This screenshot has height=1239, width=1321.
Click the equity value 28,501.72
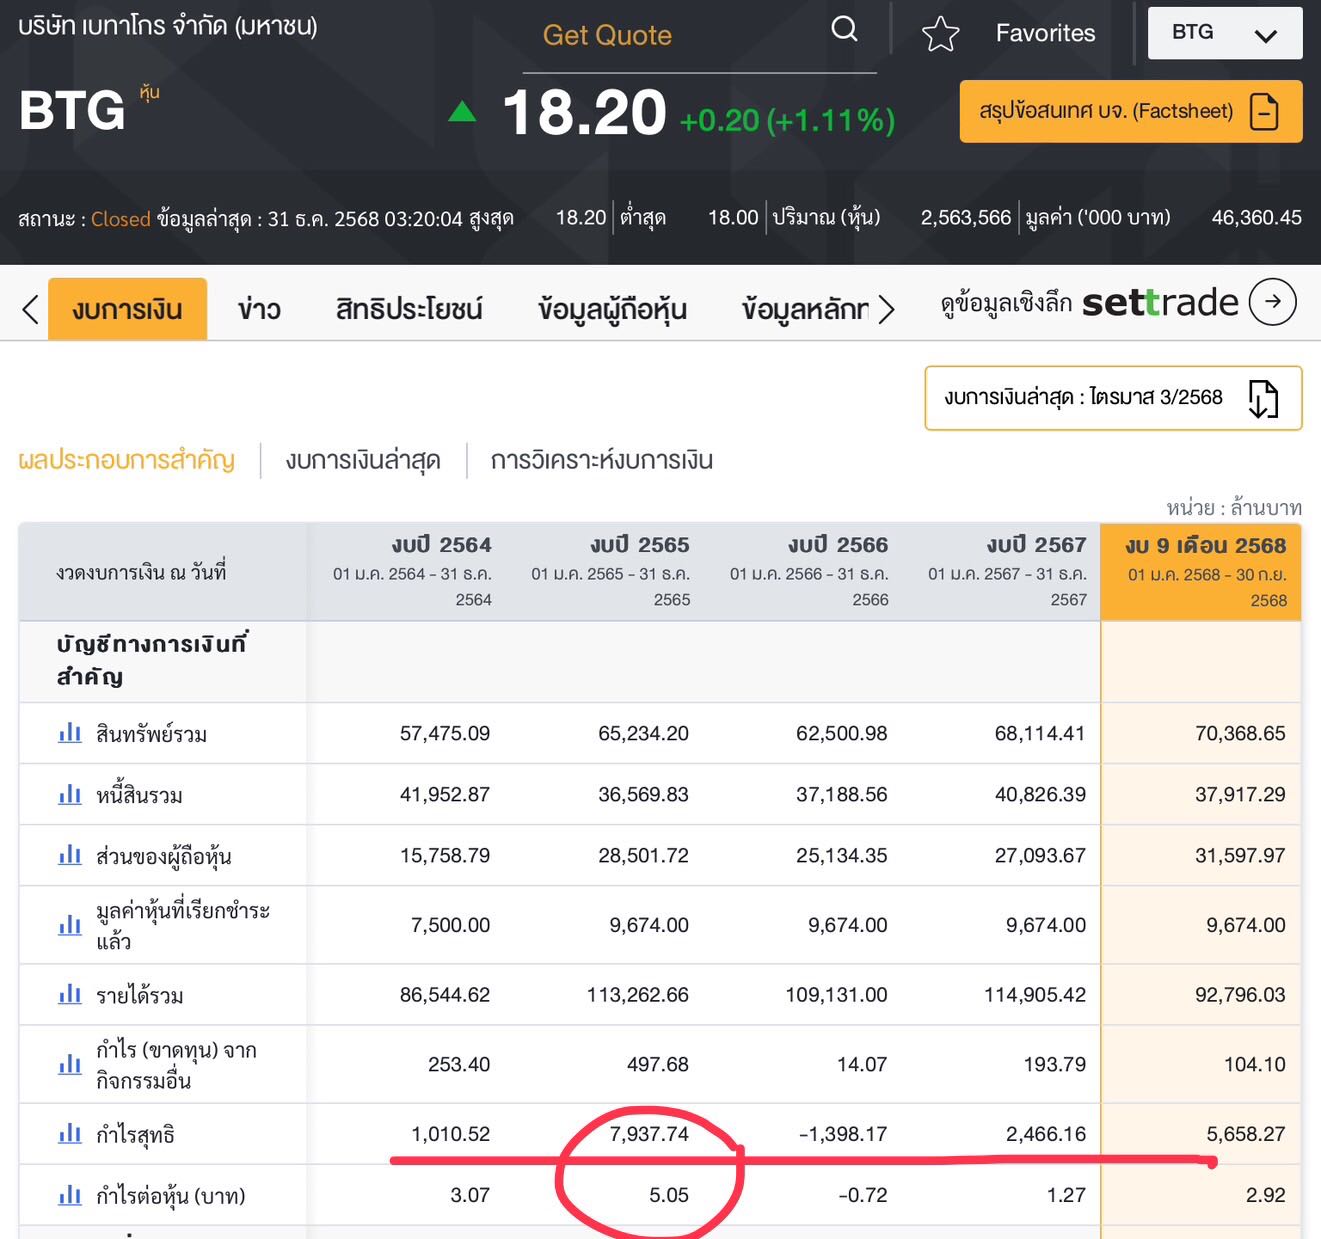coord(643,855)
